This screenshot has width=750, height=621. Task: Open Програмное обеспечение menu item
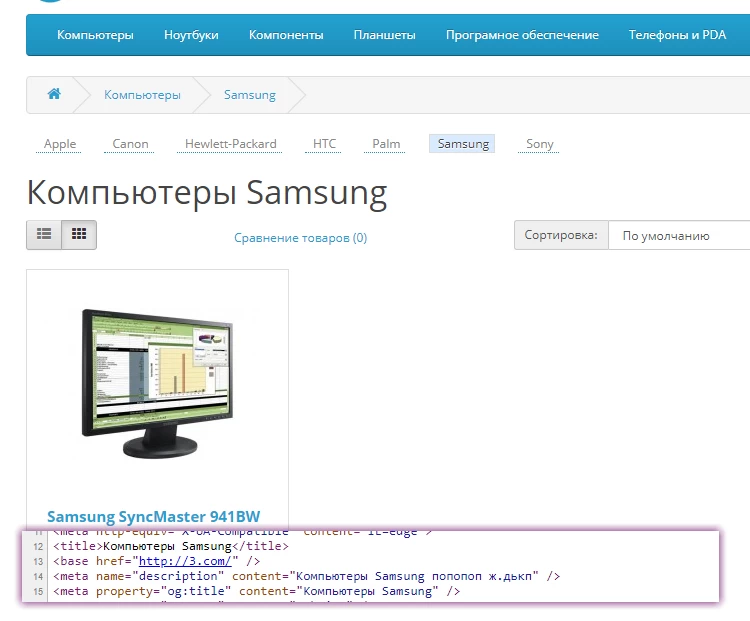(x=522, y=35)
